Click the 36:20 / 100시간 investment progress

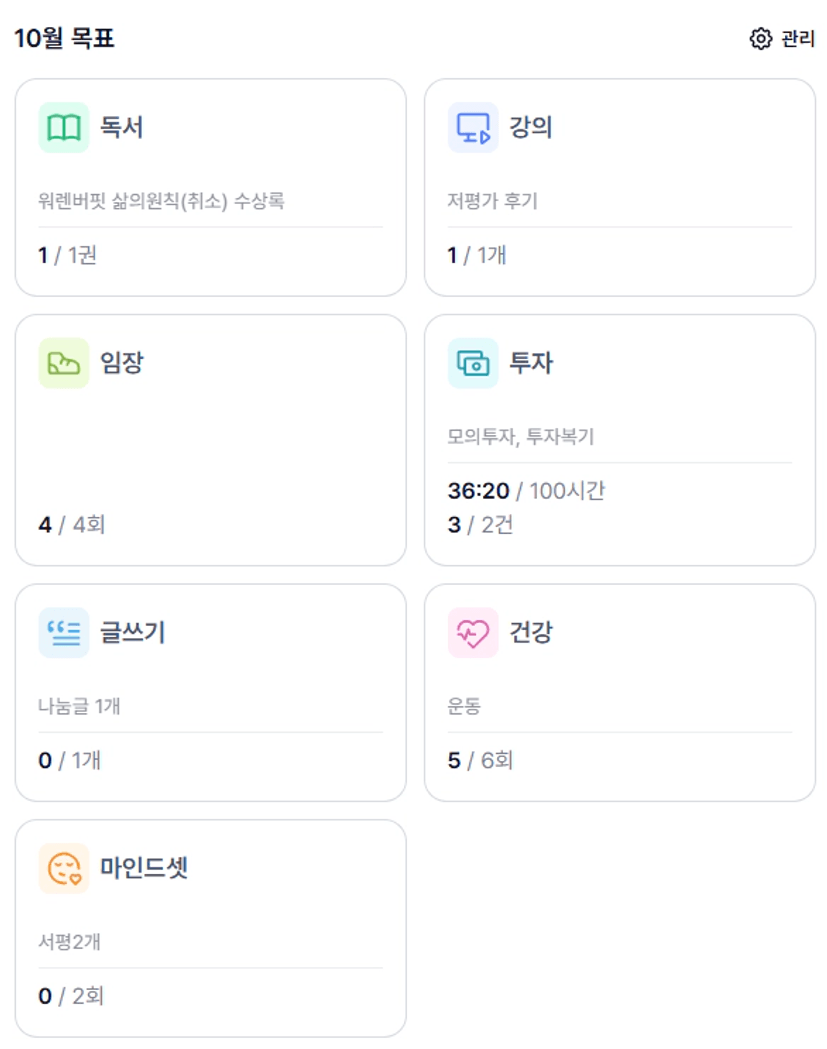526,491
